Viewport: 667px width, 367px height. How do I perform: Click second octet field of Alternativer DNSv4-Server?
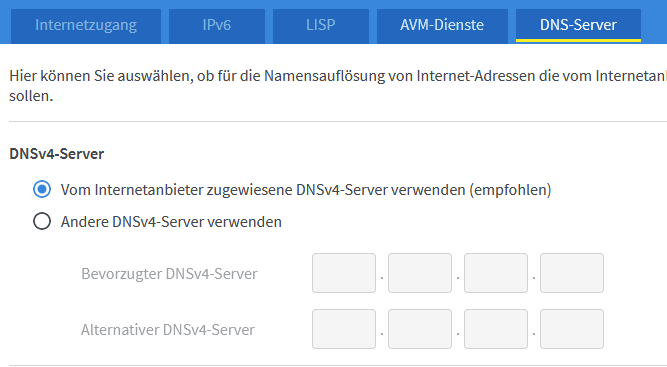pyautogui.click(x=420, y=329)
